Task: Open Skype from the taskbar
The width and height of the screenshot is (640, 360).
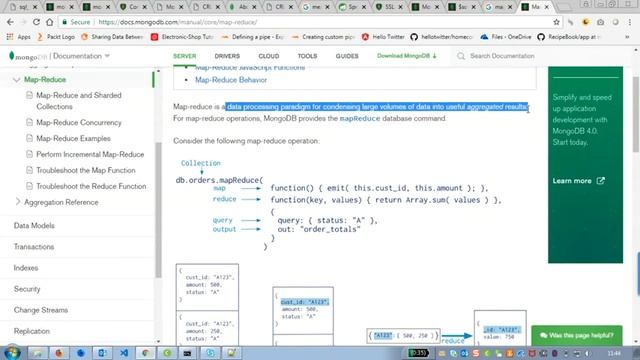Action: pyautogui.click(x=209, y=353)
